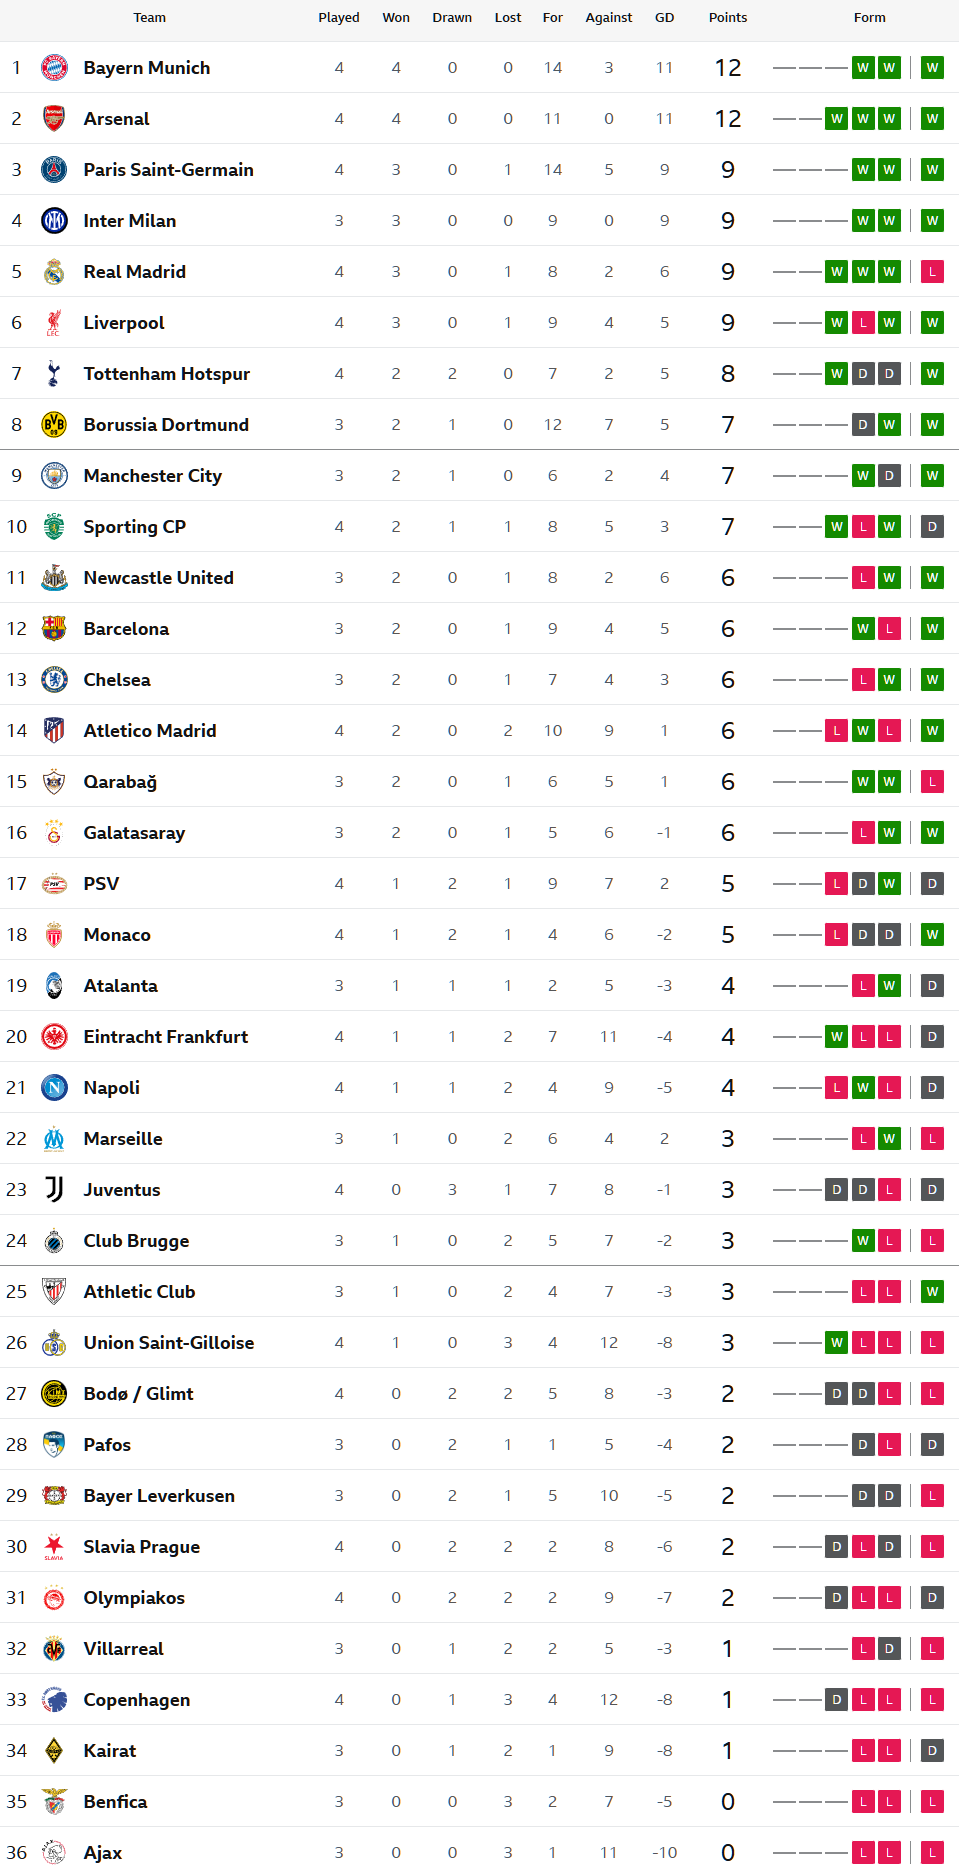Click the Chelsea club crest

coord(54,680)
